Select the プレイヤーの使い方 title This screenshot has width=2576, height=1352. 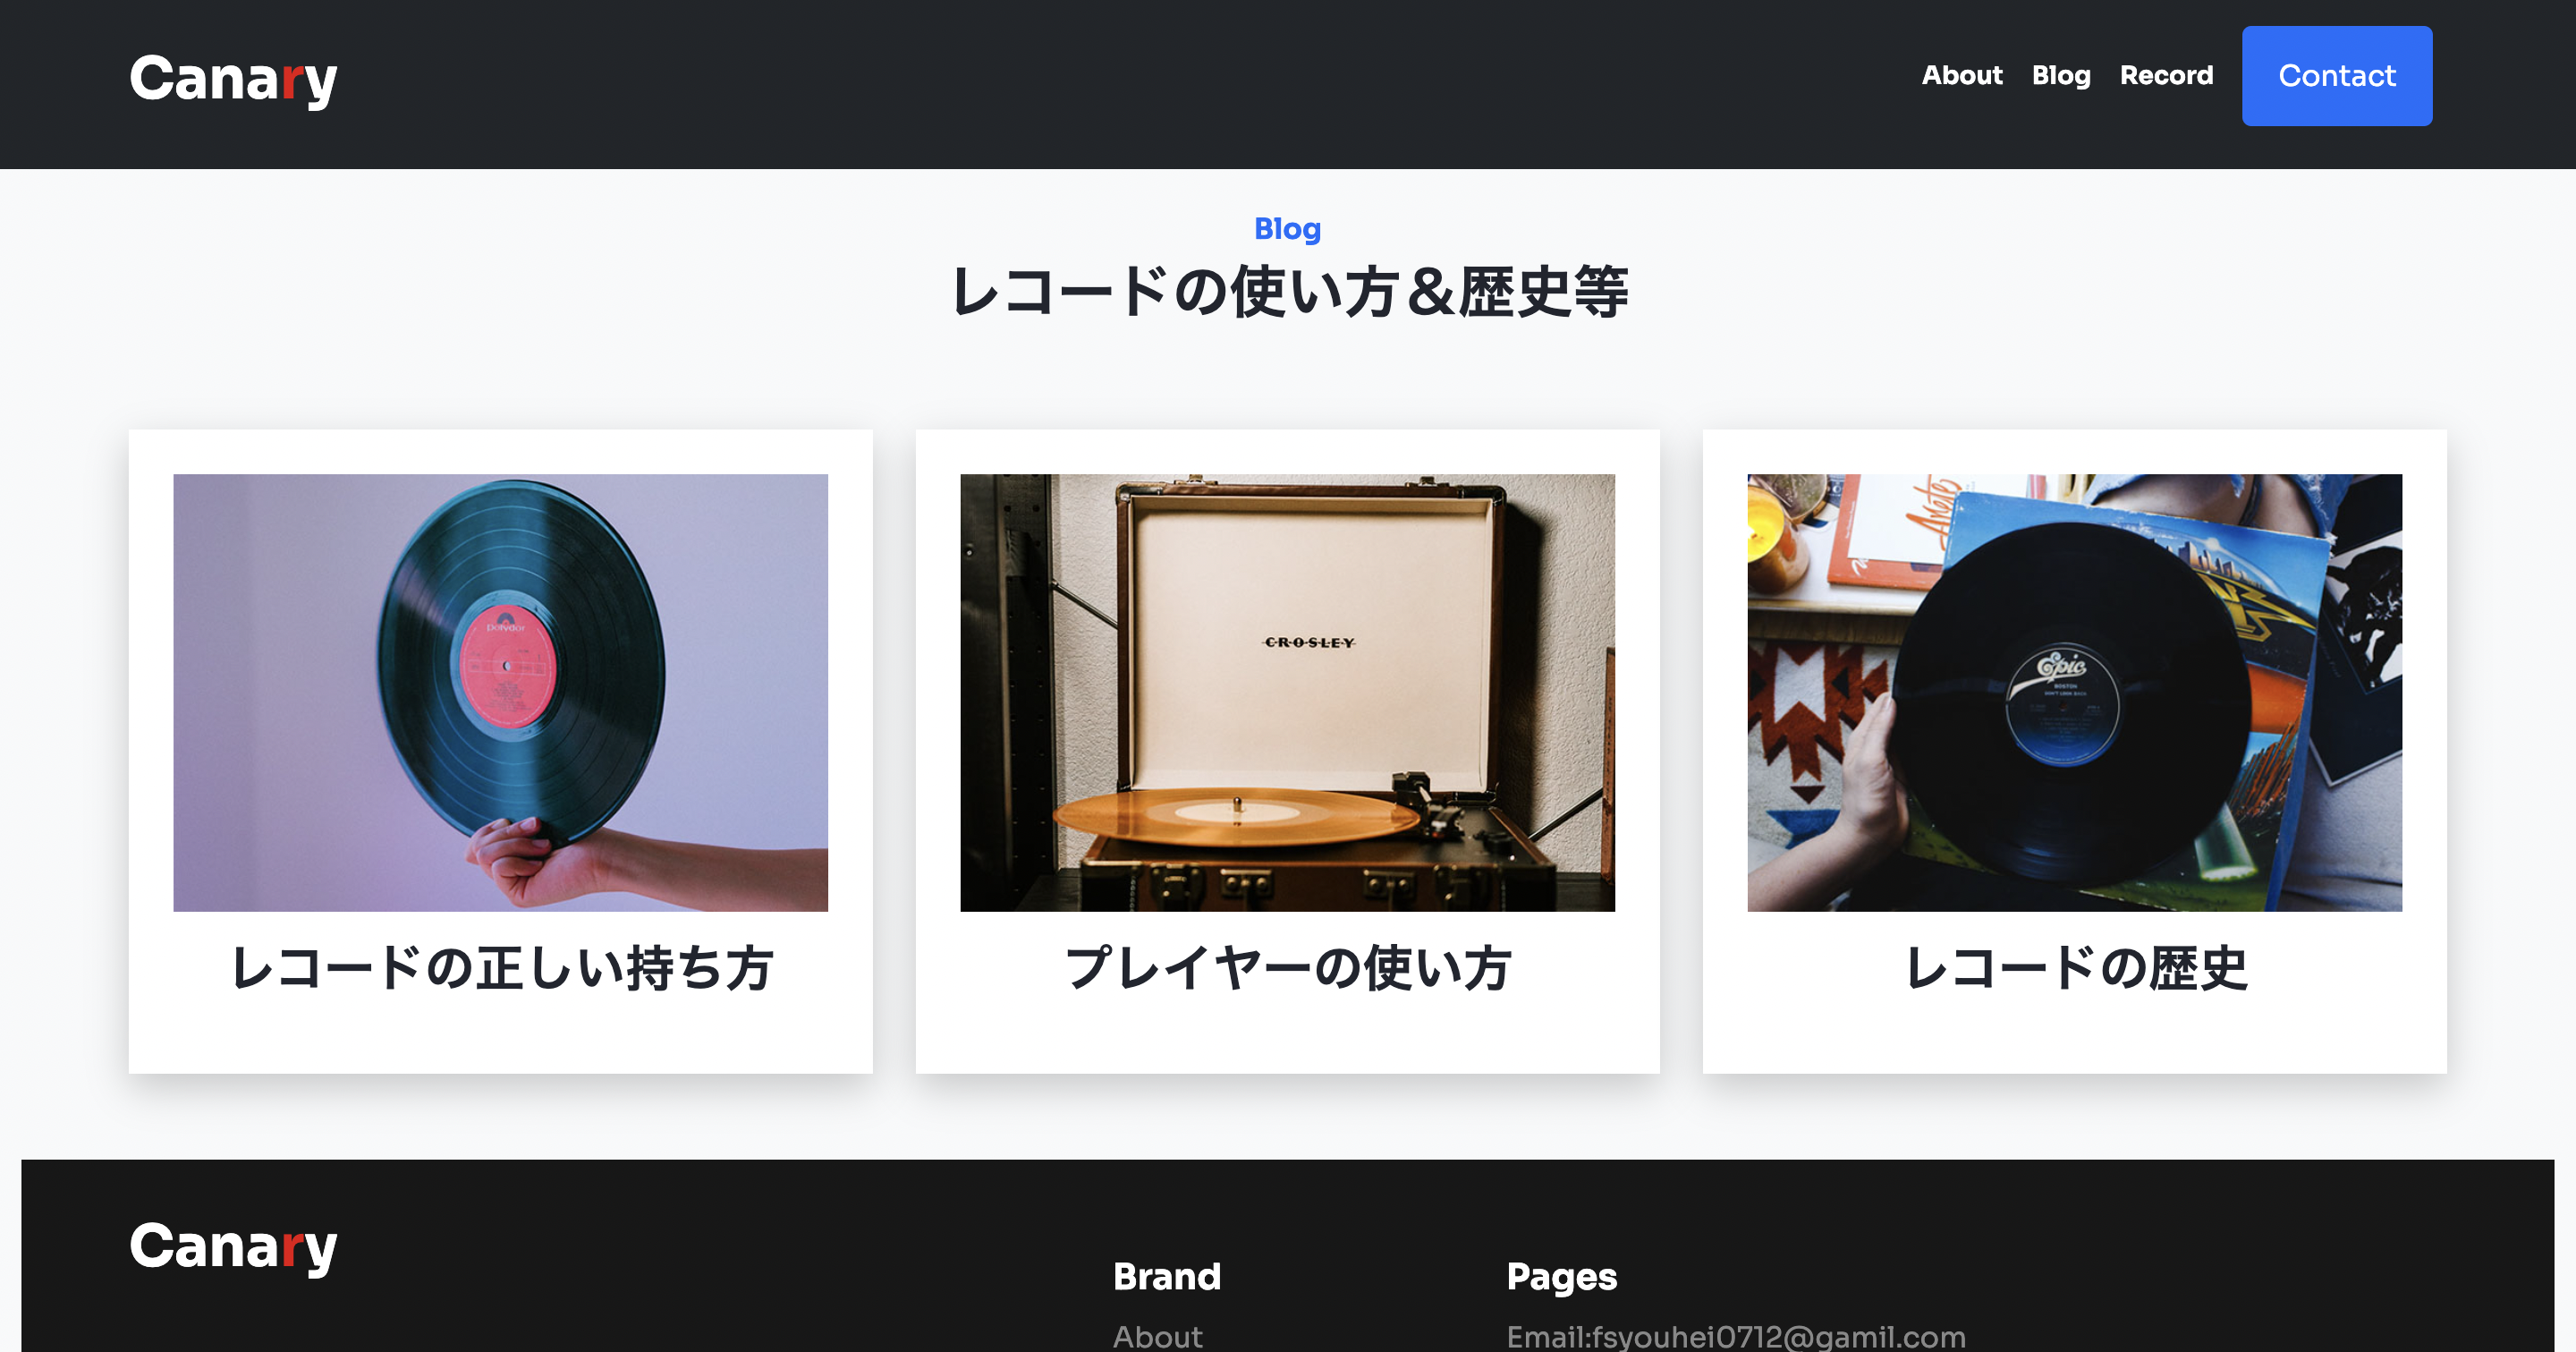(x=1287, y=968)
